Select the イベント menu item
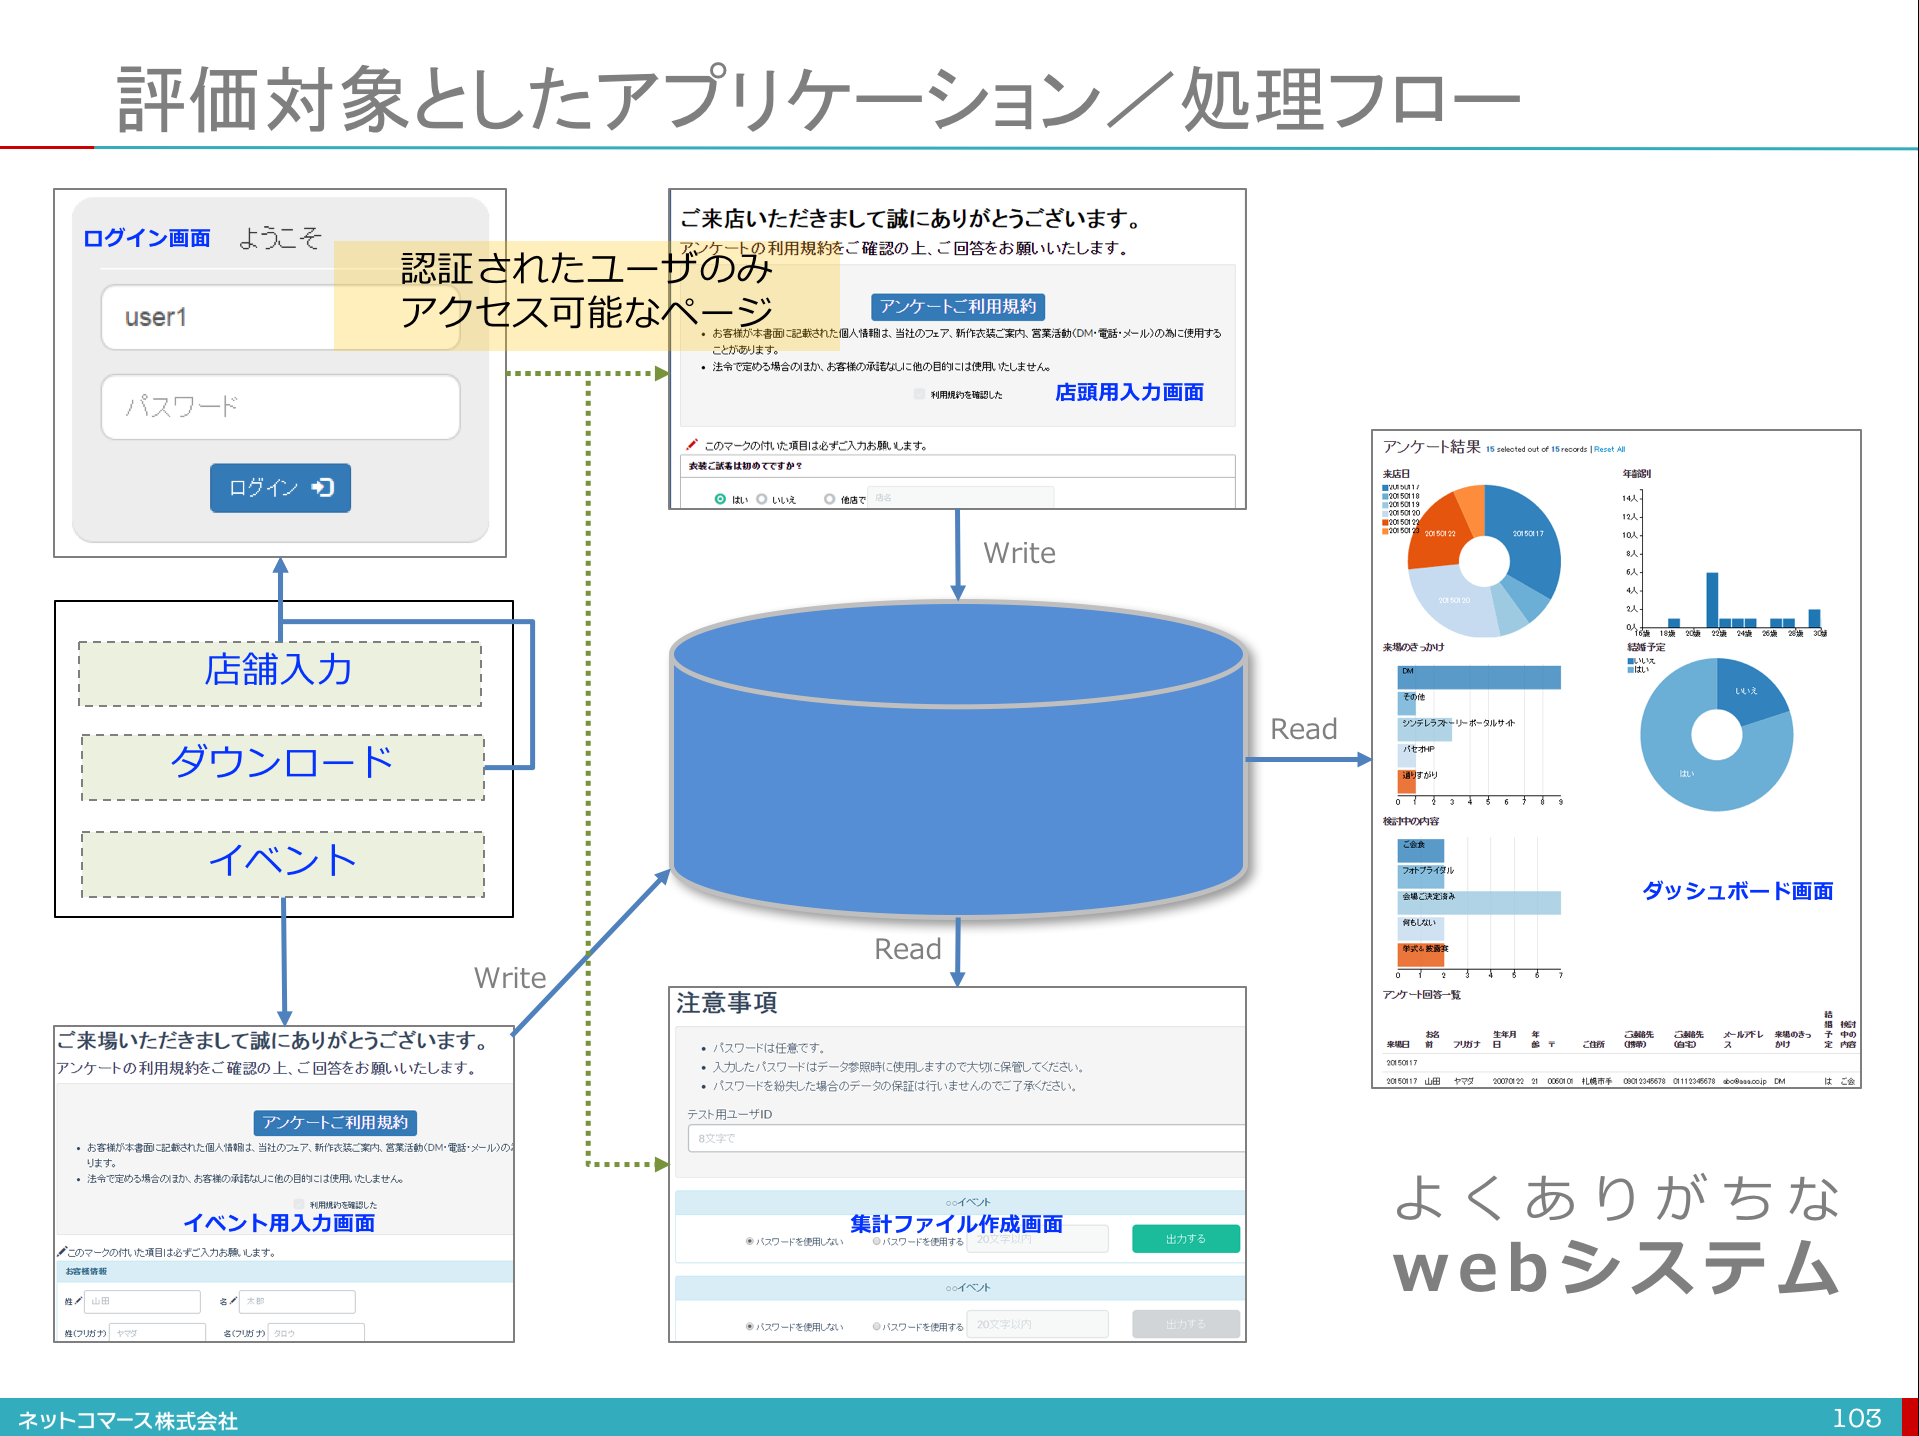The width and height of the screenshot is (1919, 1436). 282,864
